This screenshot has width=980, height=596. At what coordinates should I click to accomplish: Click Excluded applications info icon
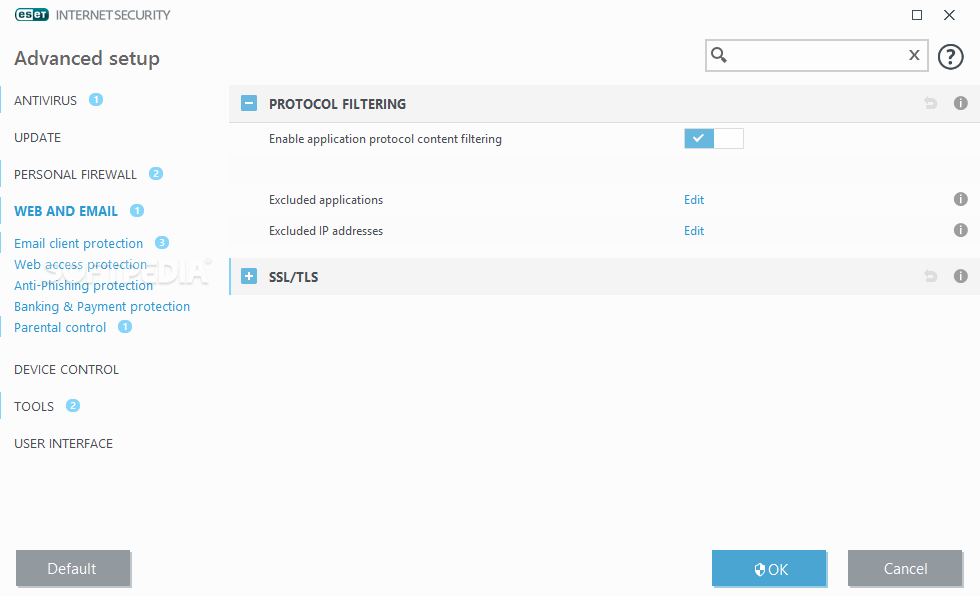pyautogui.click(x=961, y=199)
